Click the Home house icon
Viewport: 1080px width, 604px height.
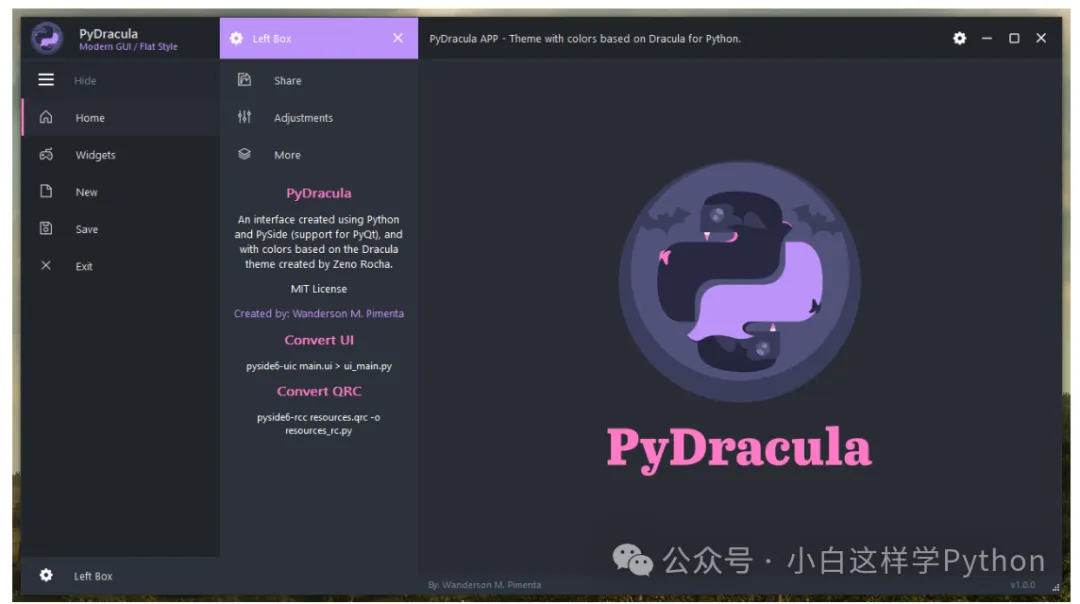(46, 117)
